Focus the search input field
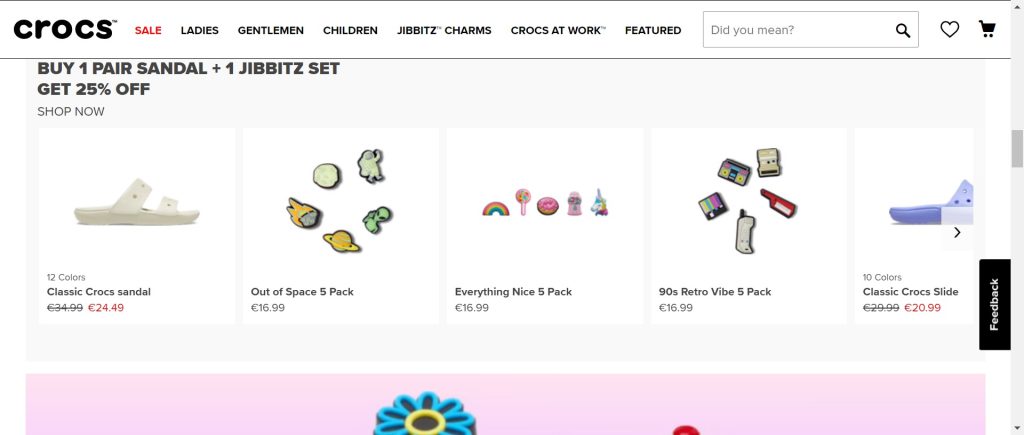Viewport: 1024px width, 435px height. 795,30
